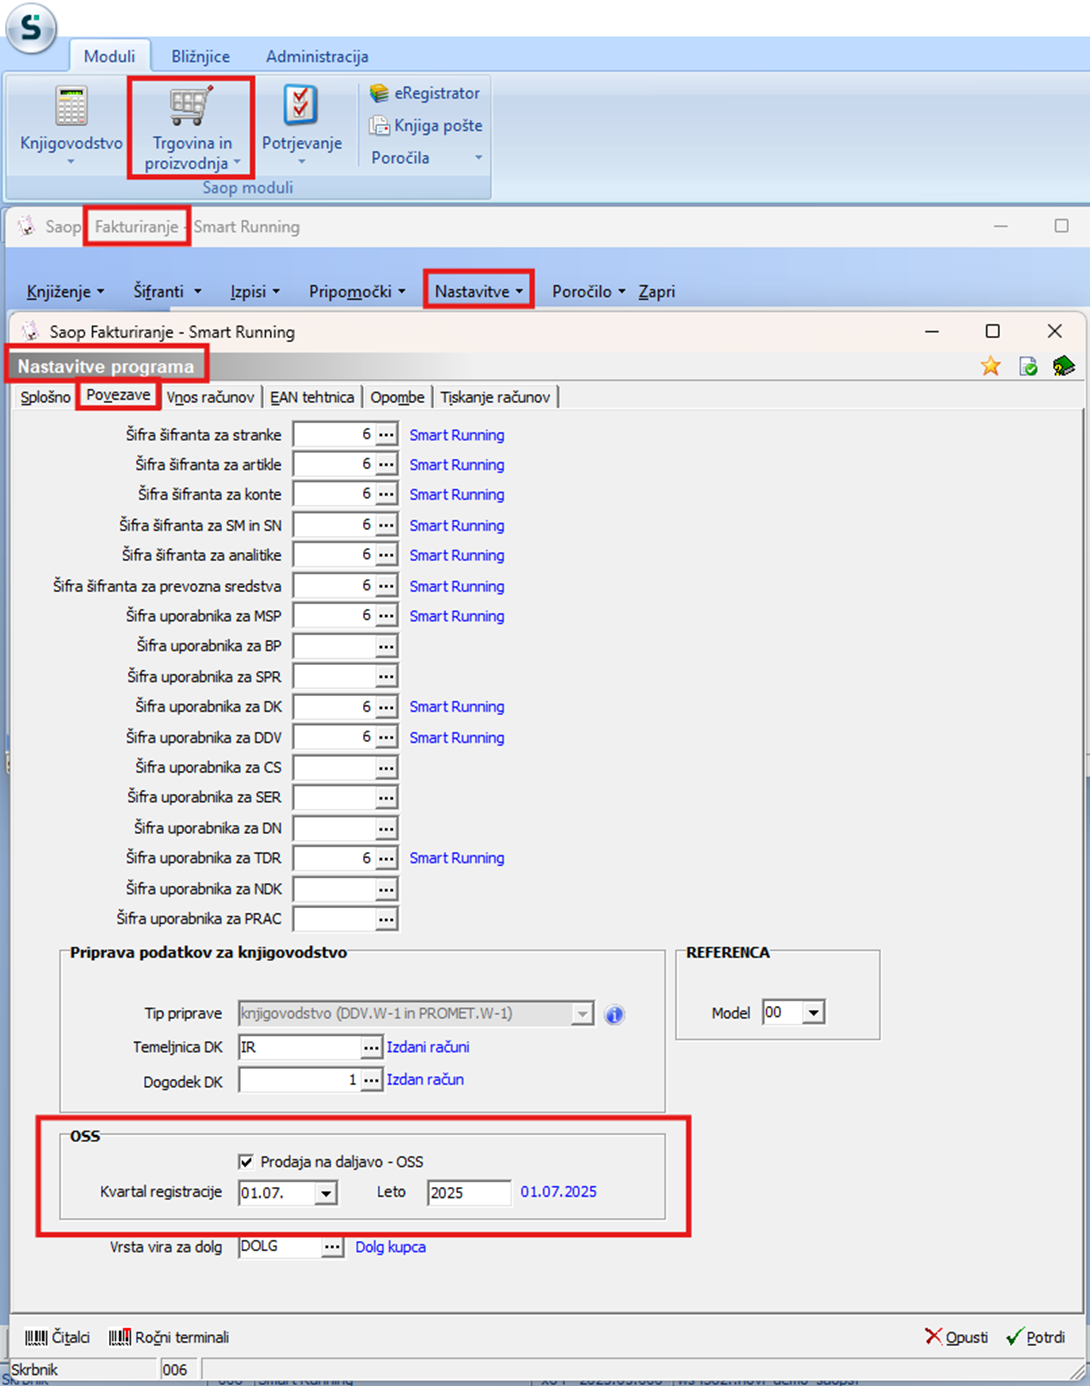Click Izdani računi link

coord(428,1047)
